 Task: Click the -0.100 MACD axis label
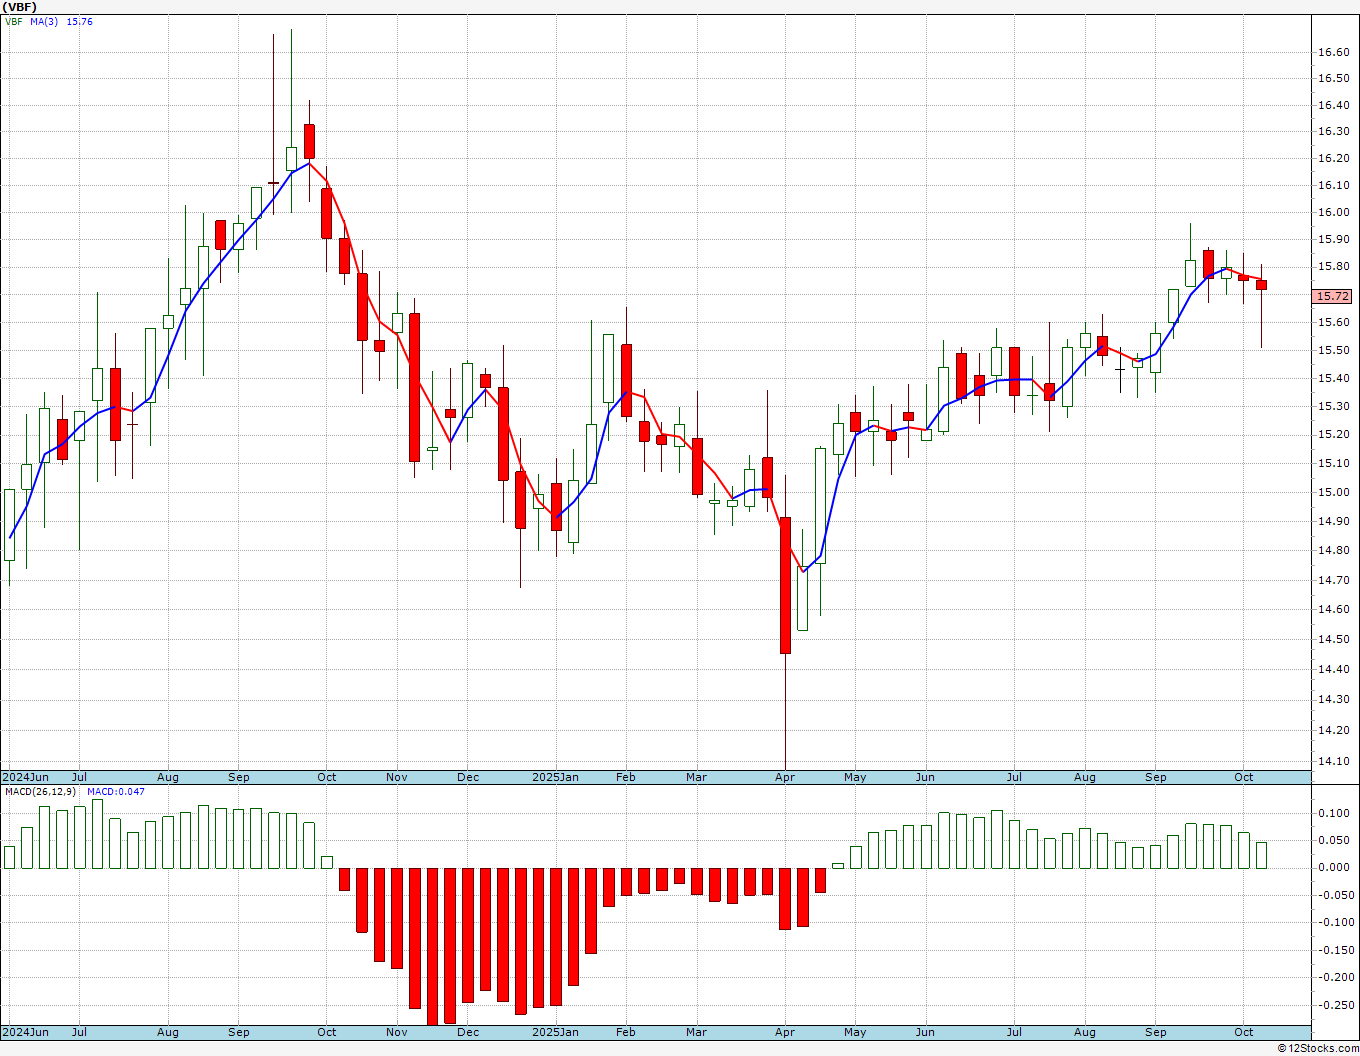pos(1334,923)
